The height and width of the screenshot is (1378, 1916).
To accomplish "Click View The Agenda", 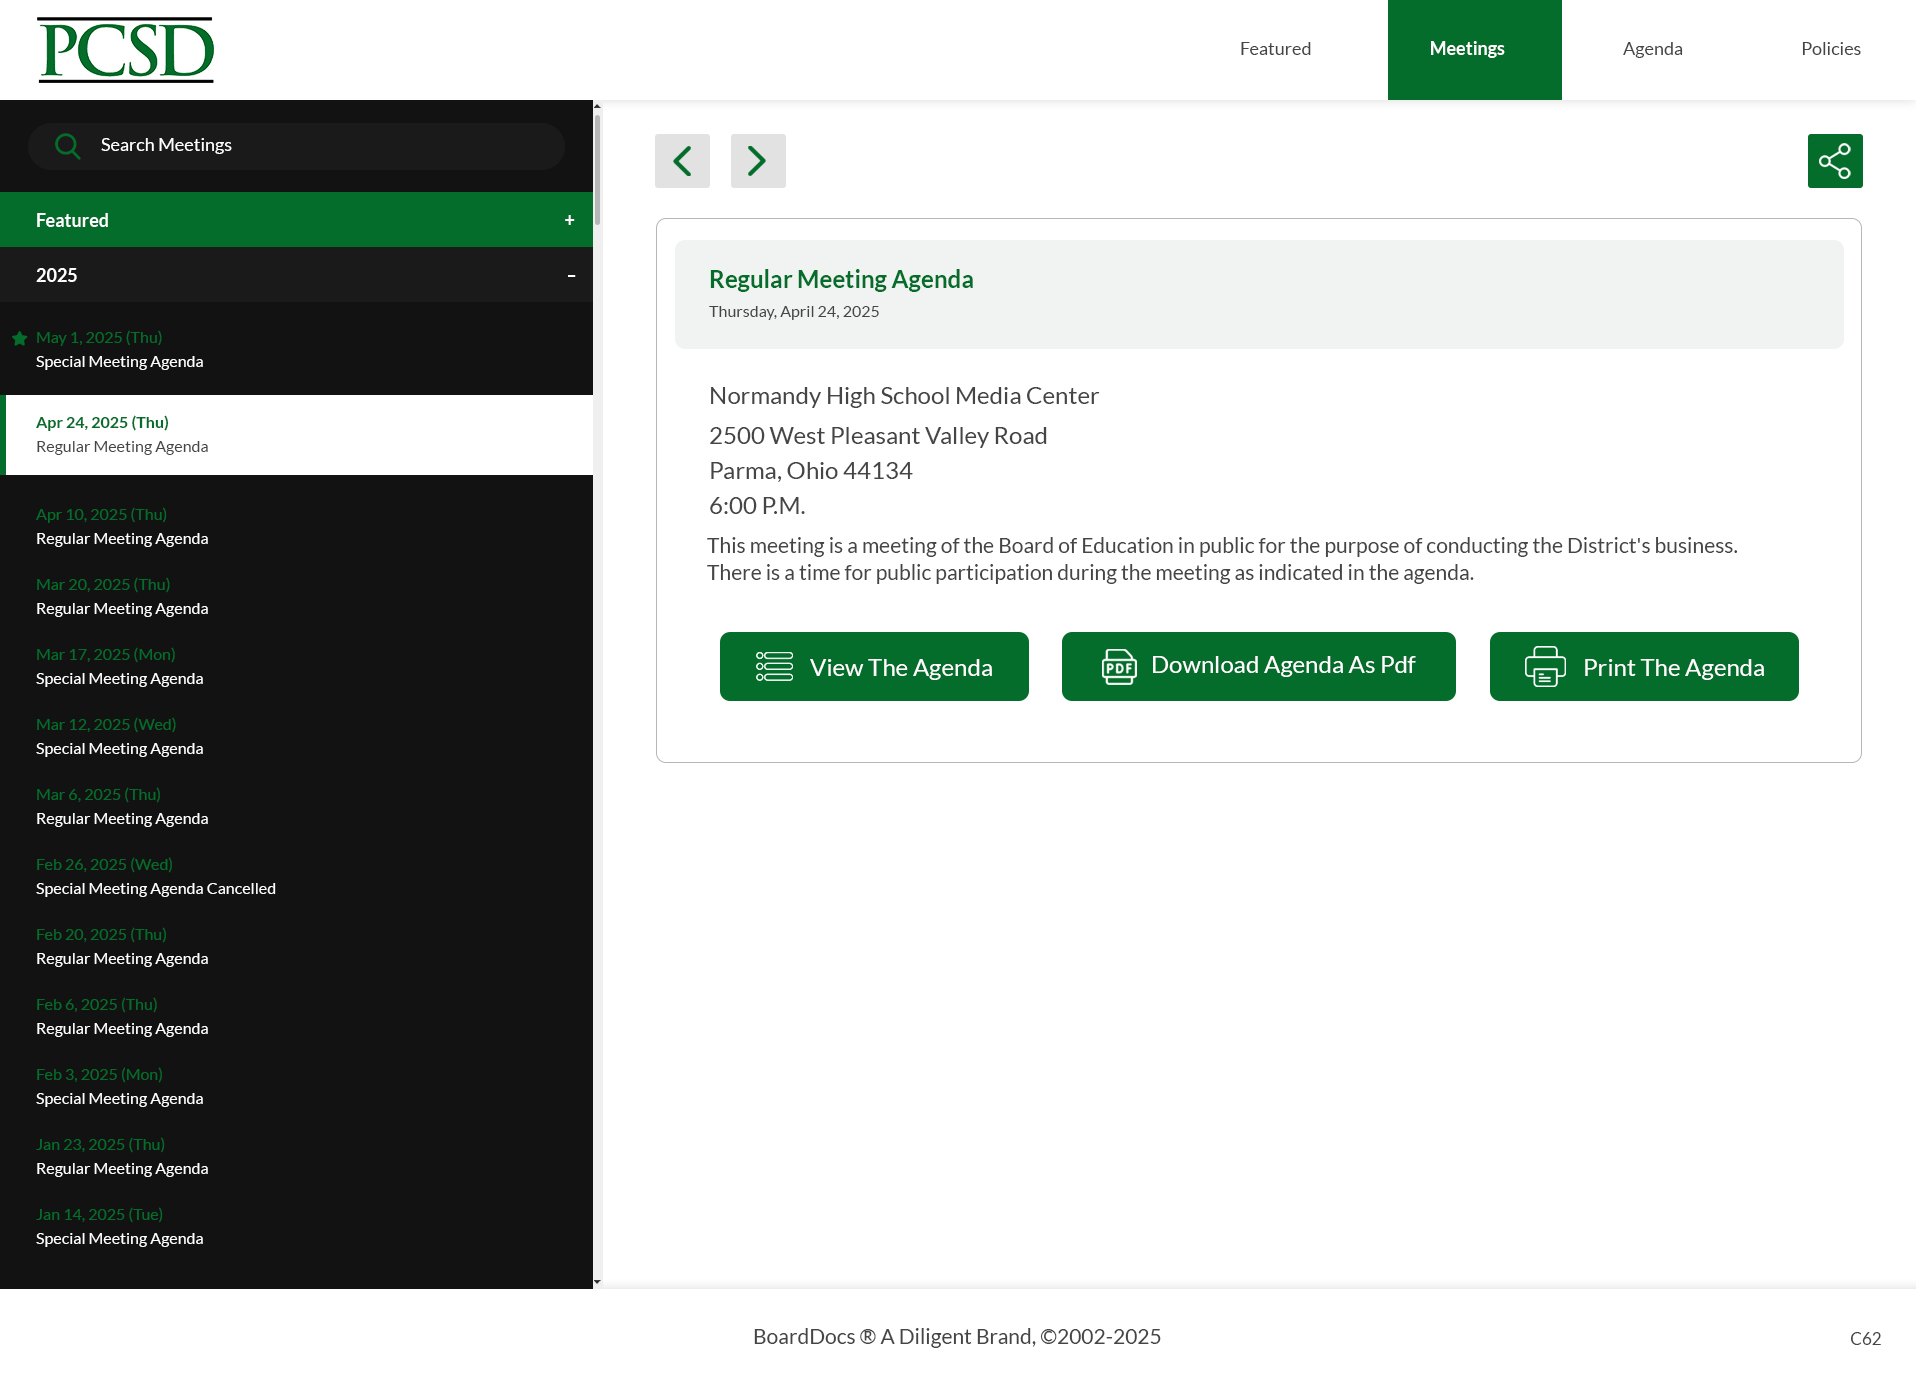I will tap(873, 666).
